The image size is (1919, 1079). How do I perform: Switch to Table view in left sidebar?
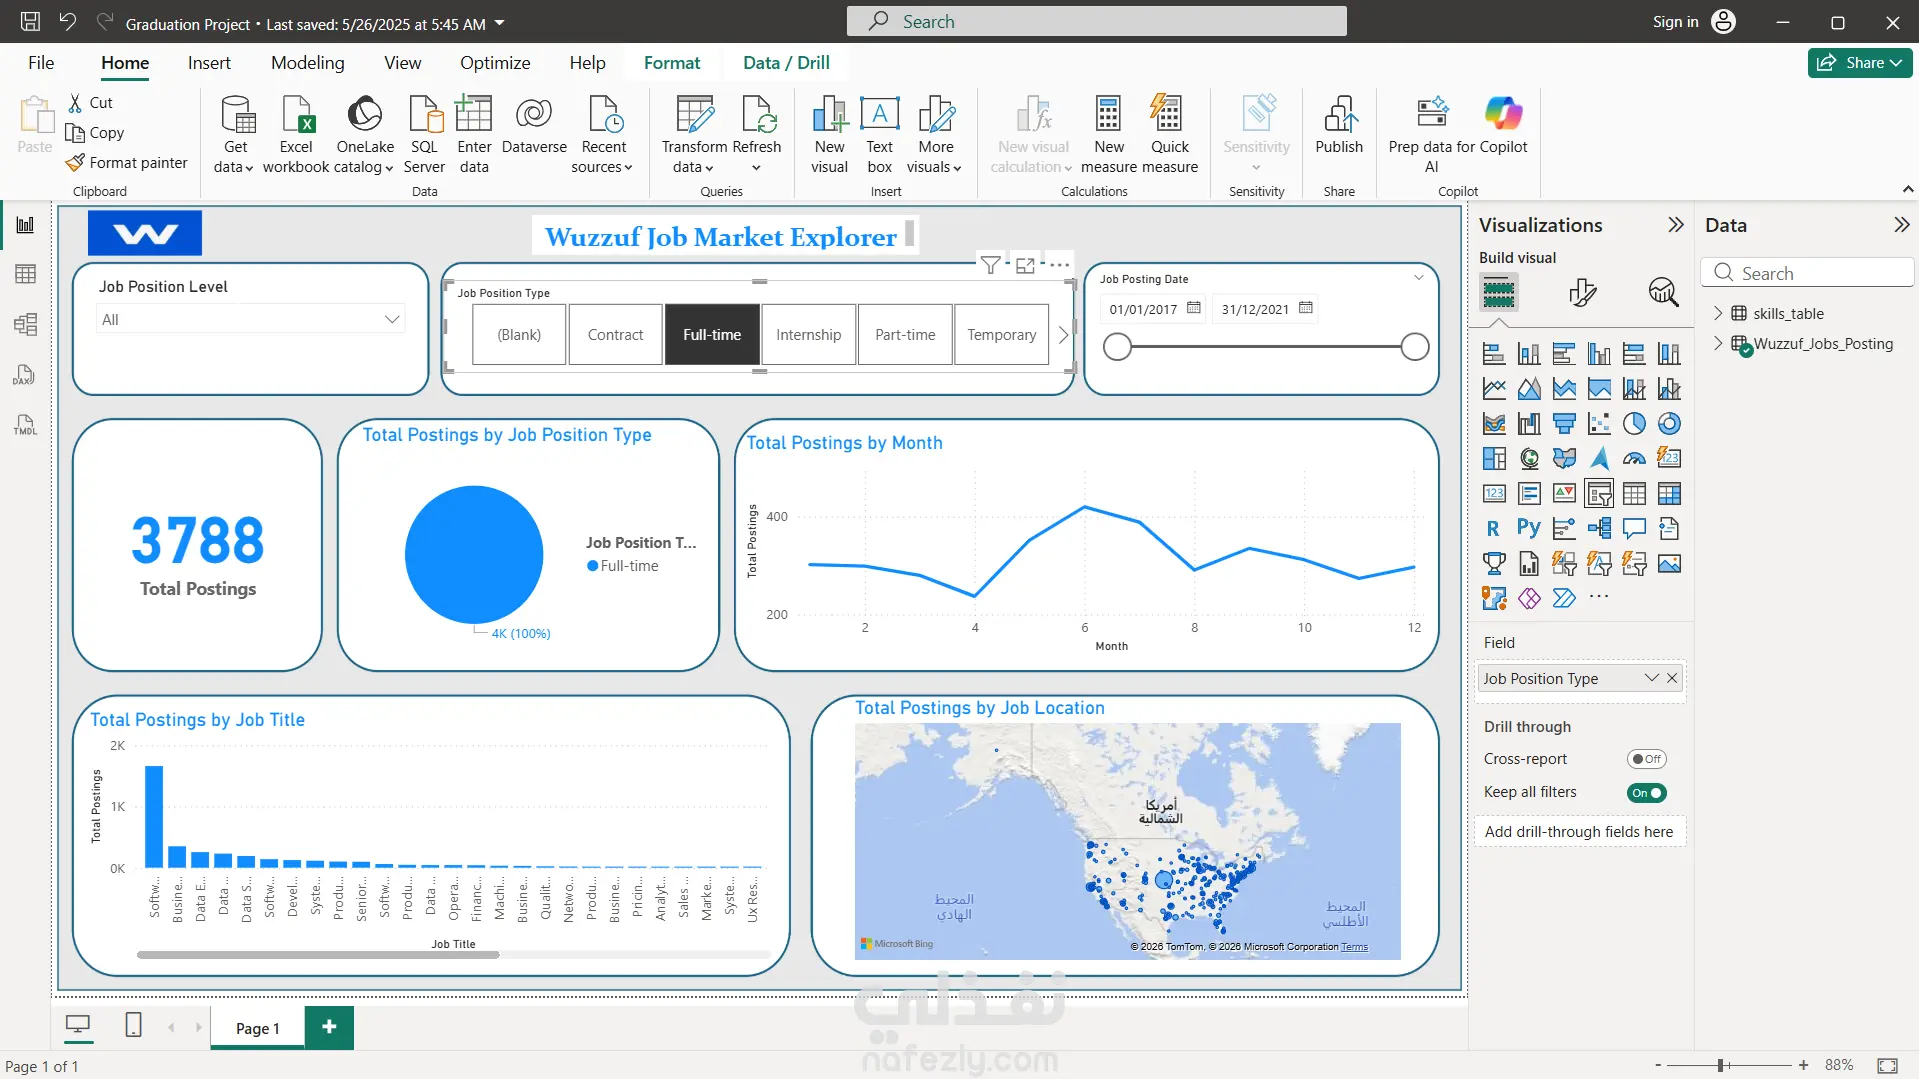pyautogui.click(x=25, y=274)
